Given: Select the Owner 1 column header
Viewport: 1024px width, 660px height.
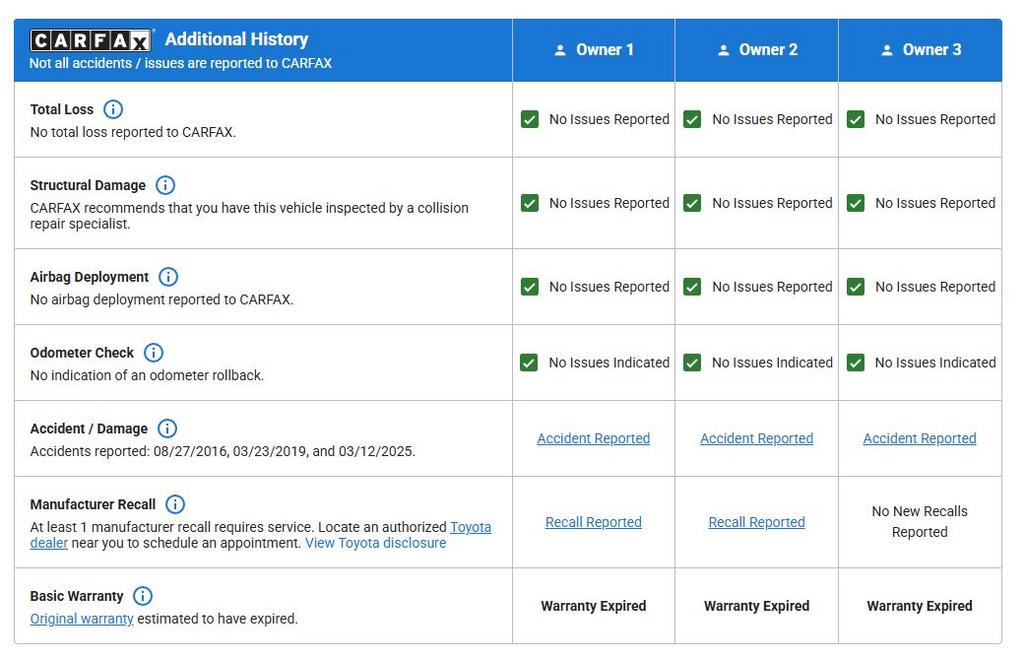Looking at the screenshot, I should tap(594, 50).
